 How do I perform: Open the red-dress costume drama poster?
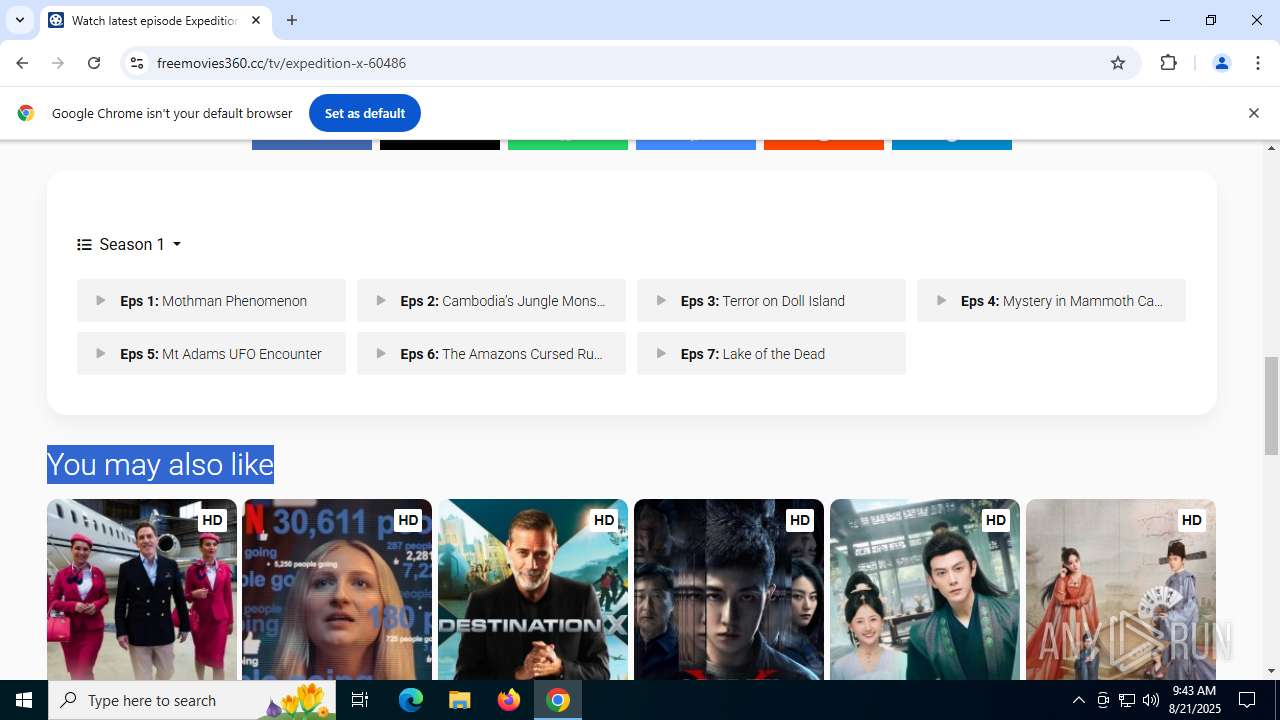[1121, 590]
